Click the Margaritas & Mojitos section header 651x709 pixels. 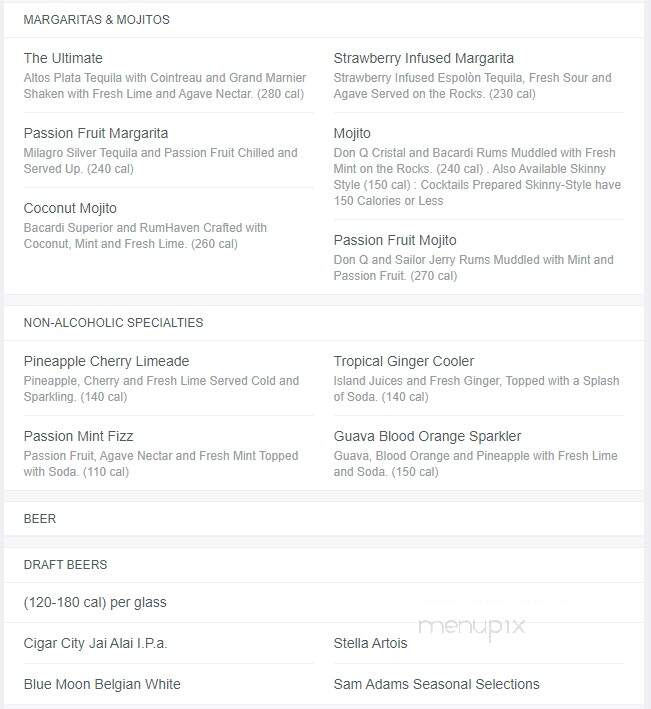(96, 20)
